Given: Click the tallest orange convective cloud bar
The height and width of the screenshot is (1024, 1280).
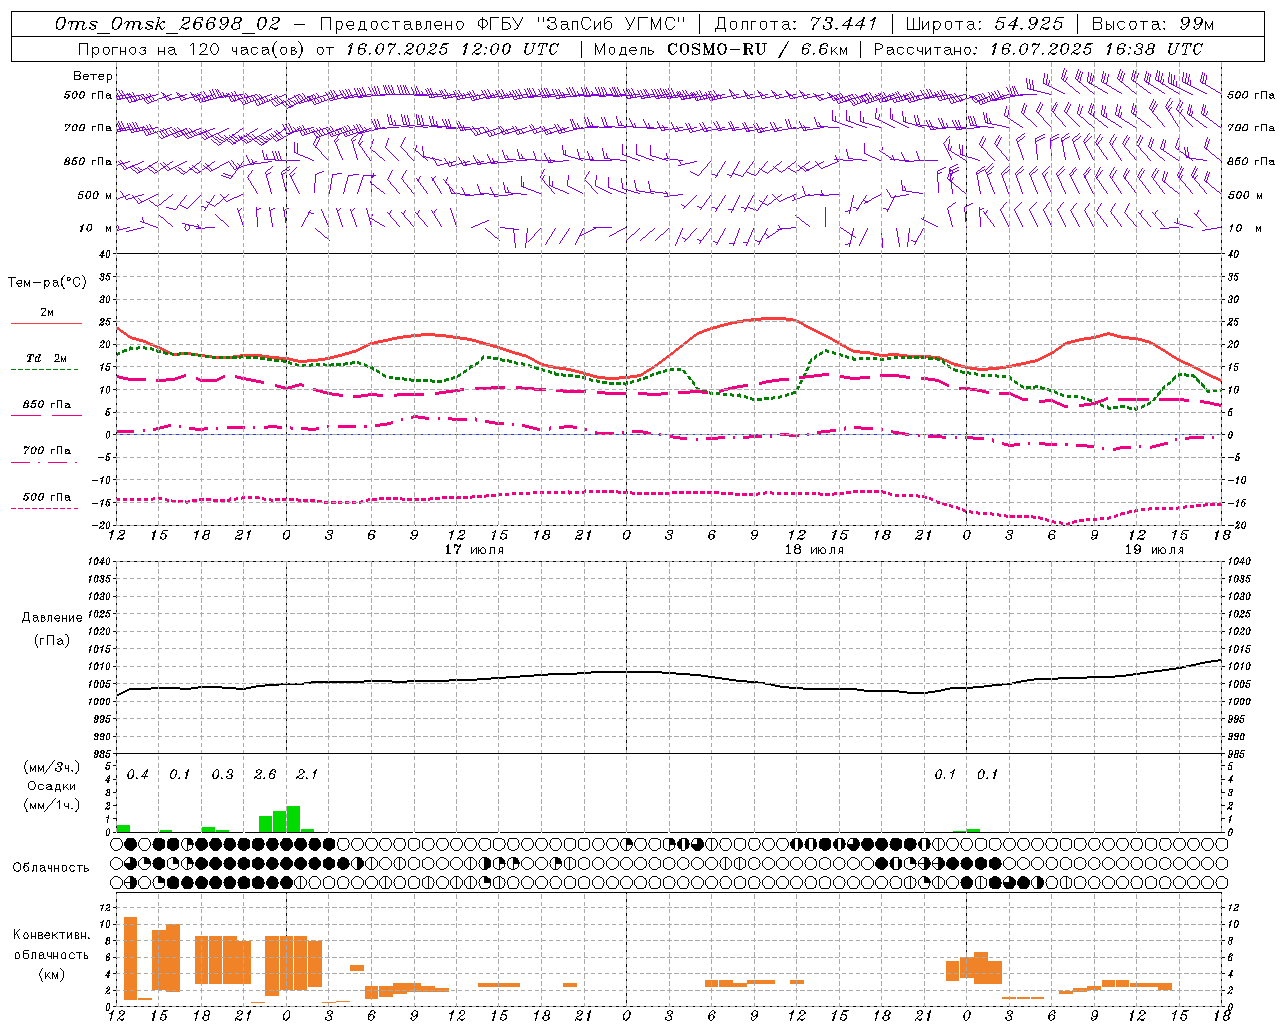Looking at the screenshot, I should coord(130,958).
